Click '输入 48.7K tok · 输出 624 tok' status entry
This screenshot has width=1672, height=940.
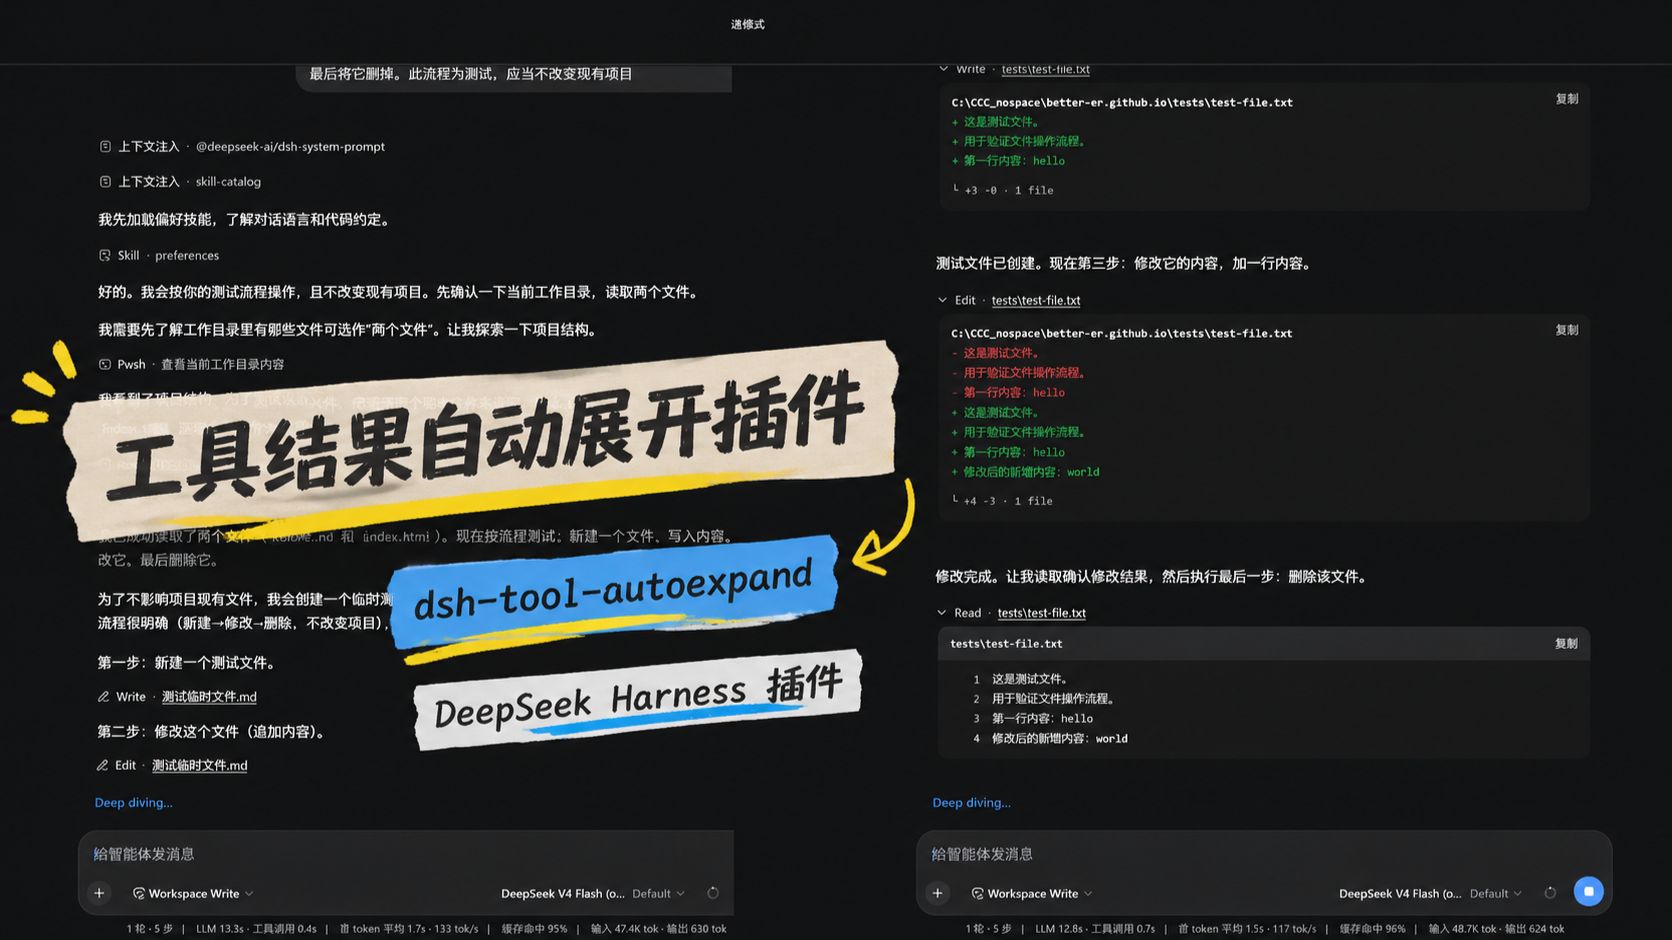[1497, 929]
